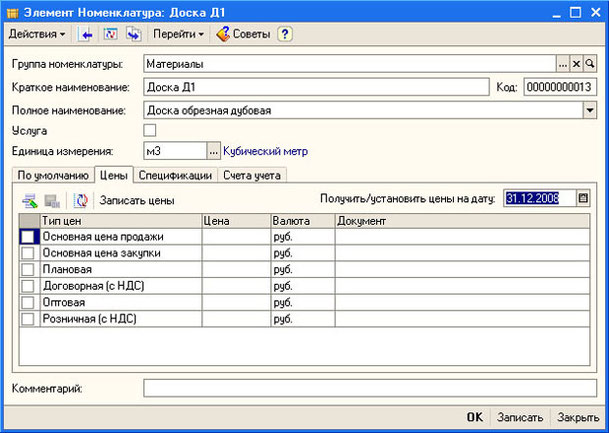Enable the Розничная (с НДС) checkbox
The height and width of the screenshot is (433, 609).
coord(28,319)
